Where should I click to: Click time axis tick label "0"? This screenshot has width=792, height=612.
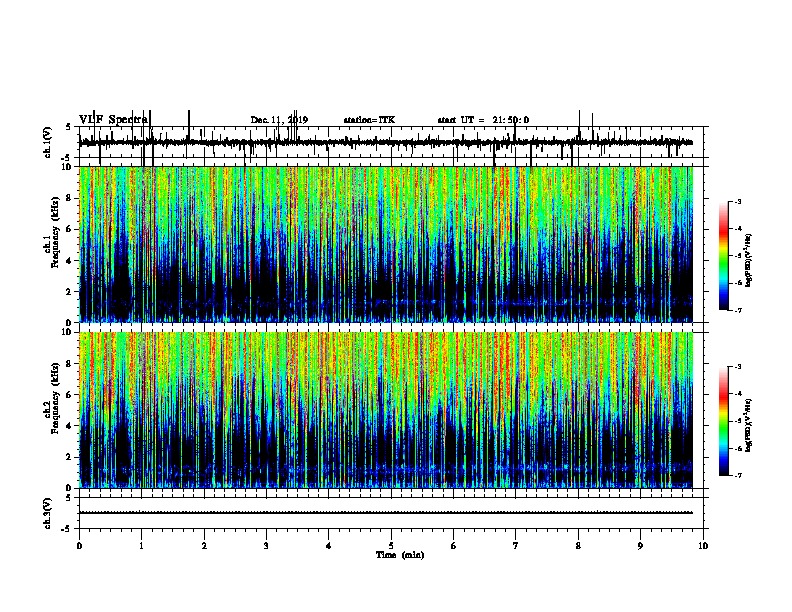pos(79,546)
